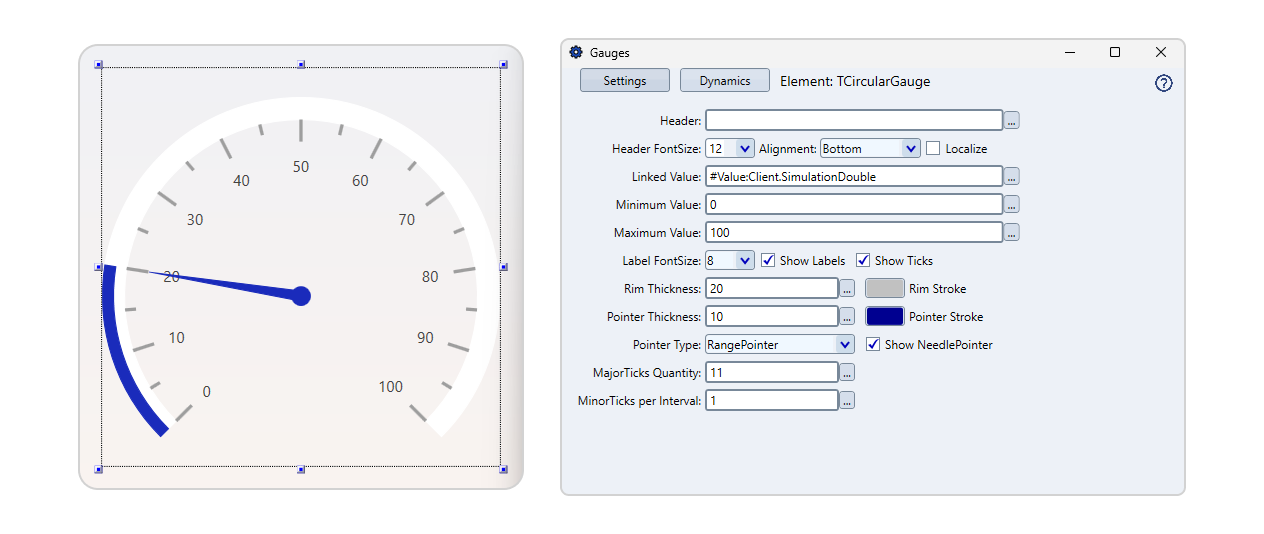Click ellipsis button beside Rim Thickness field

847,289
